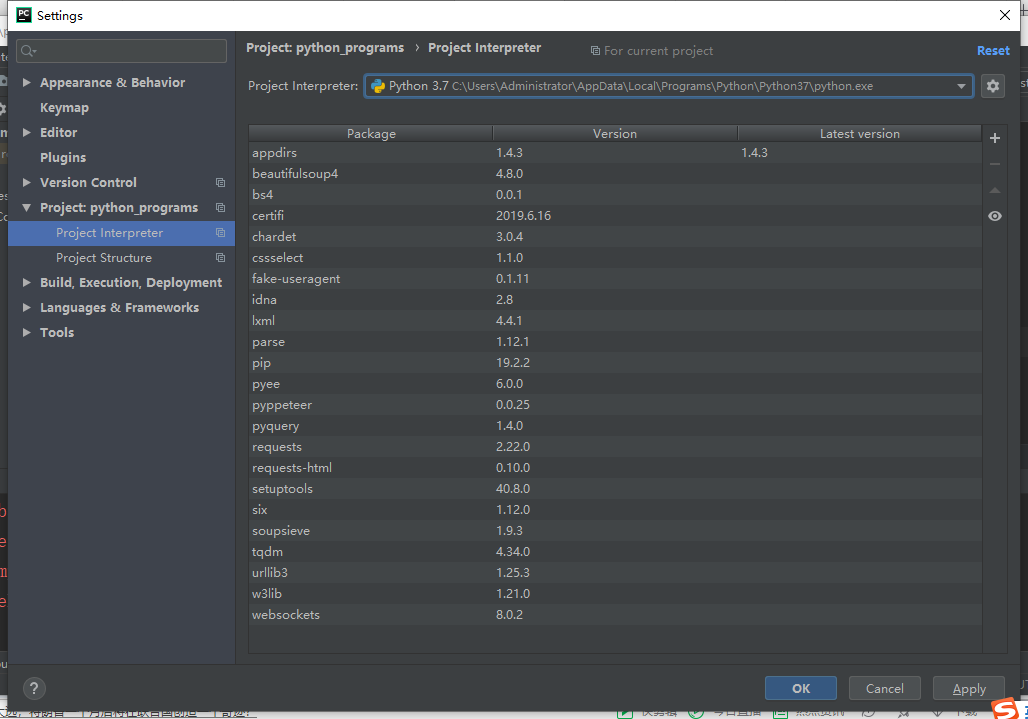Viewport: 1028px width, 719px height.
Task: Select the tqdm package row
Action: [615, 551]
